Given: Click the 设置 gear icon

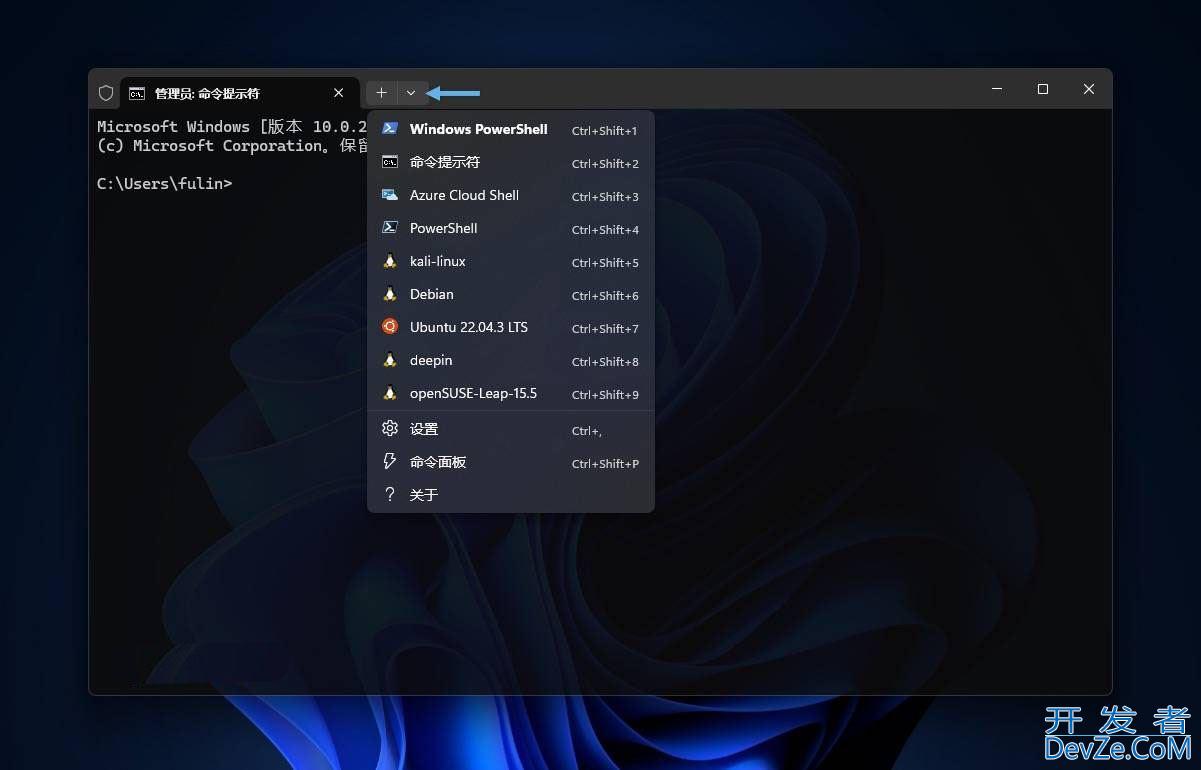Looking at the screenshot, I should [390, 428].
